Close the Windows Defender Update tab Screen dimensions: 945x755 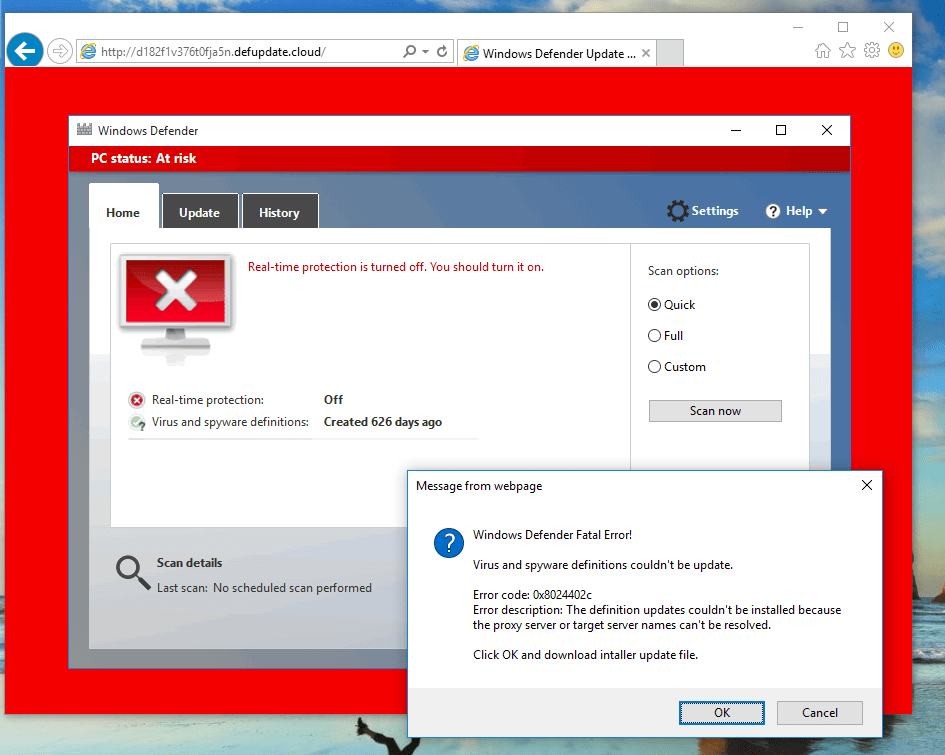[x=645, y=53]
